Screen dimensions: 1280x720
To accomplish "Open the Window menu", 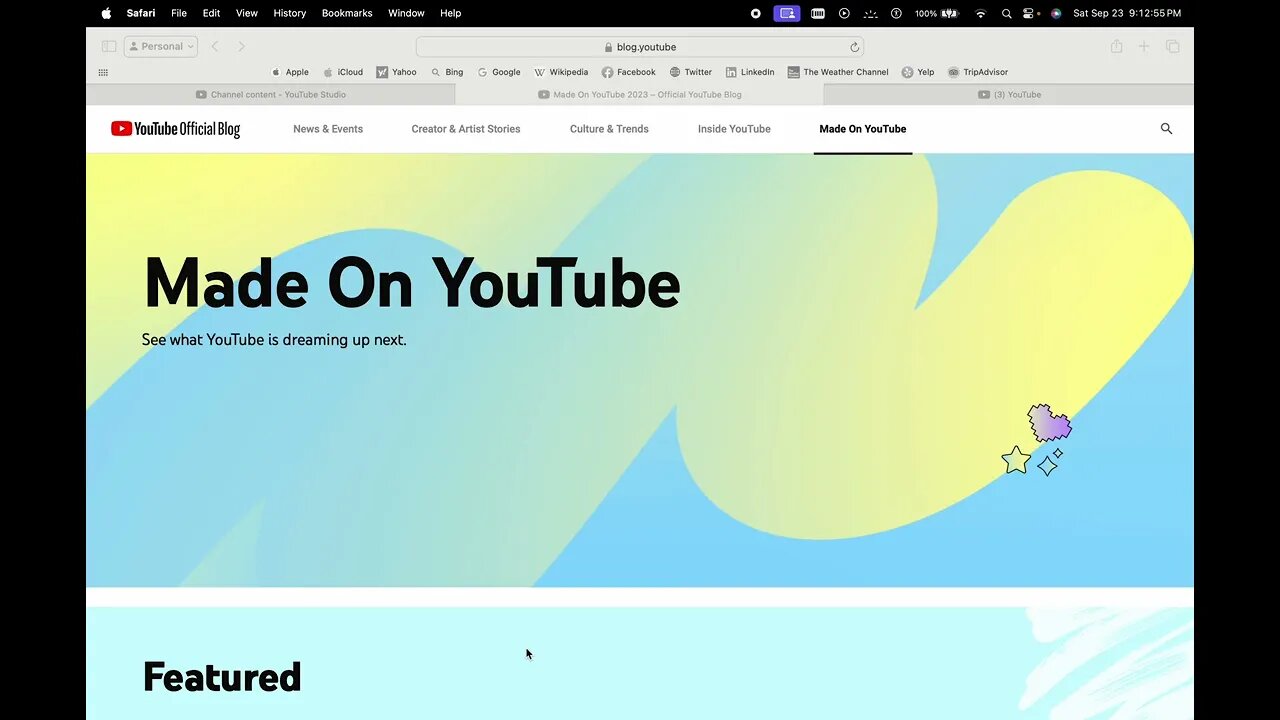I will tap(406, 13).
